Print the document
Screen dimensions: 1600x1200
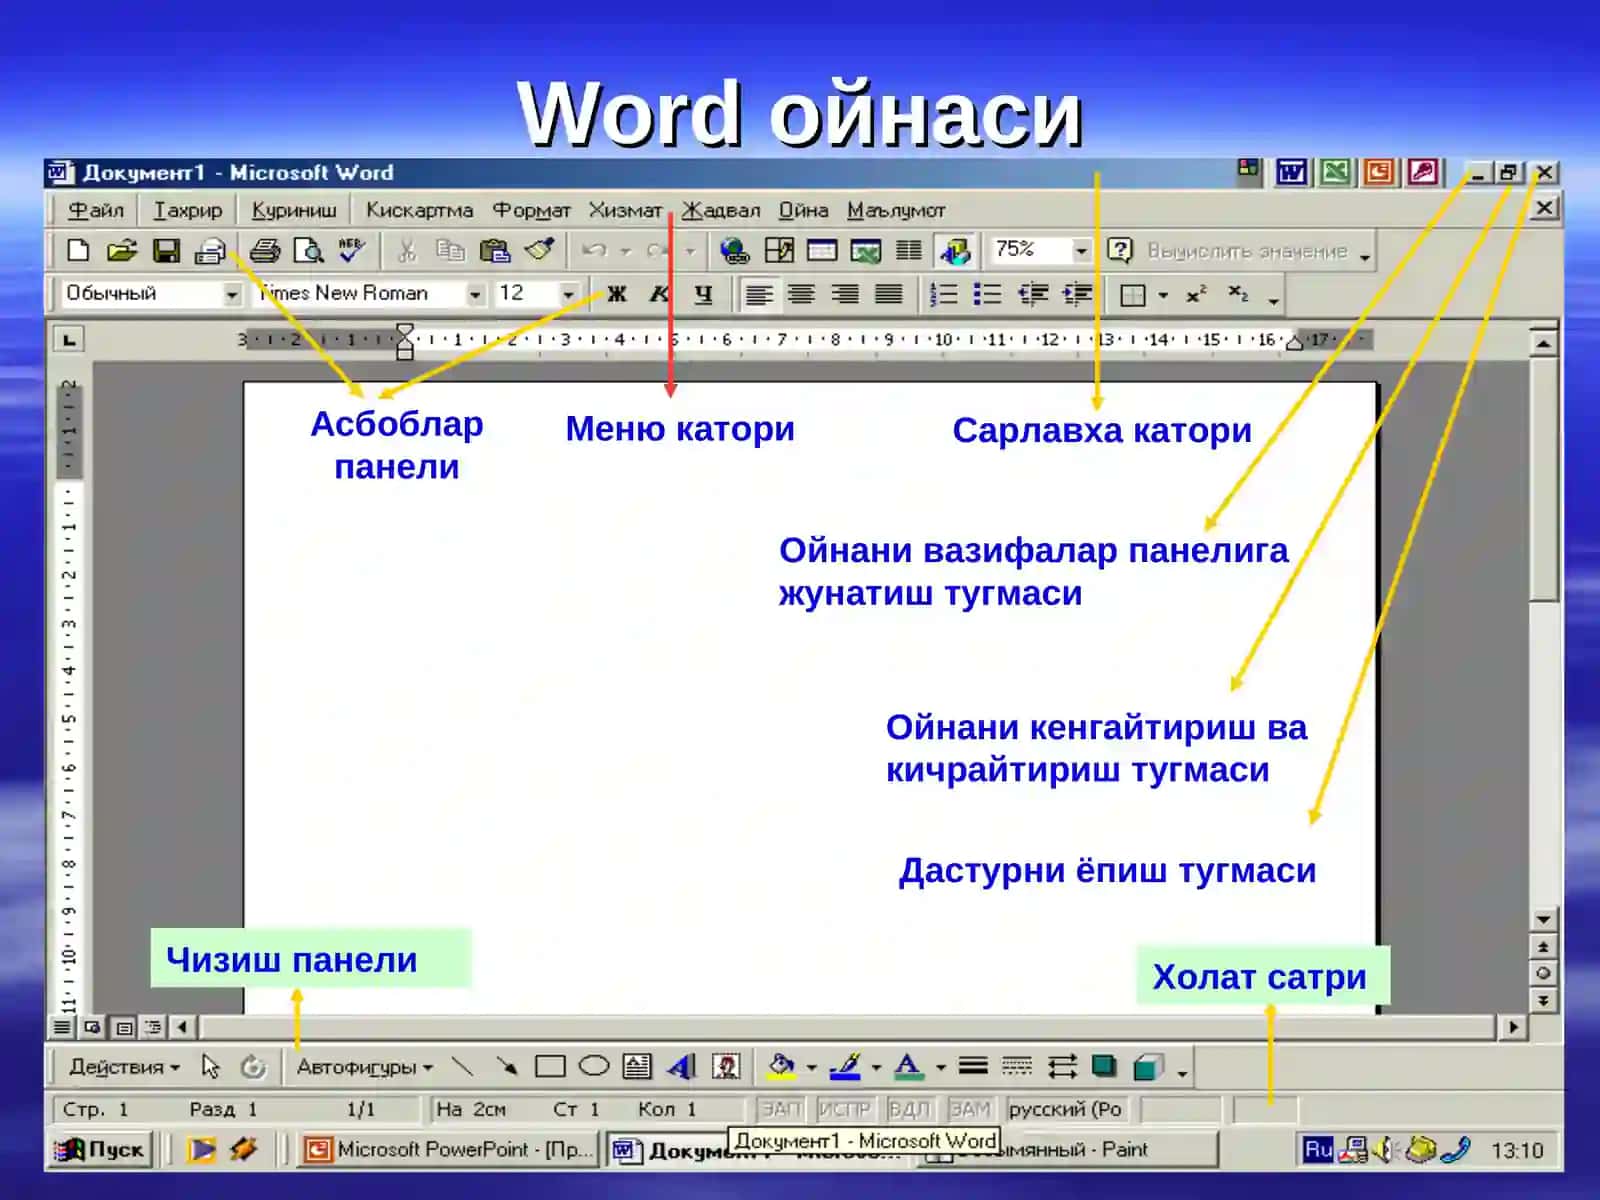264,251
